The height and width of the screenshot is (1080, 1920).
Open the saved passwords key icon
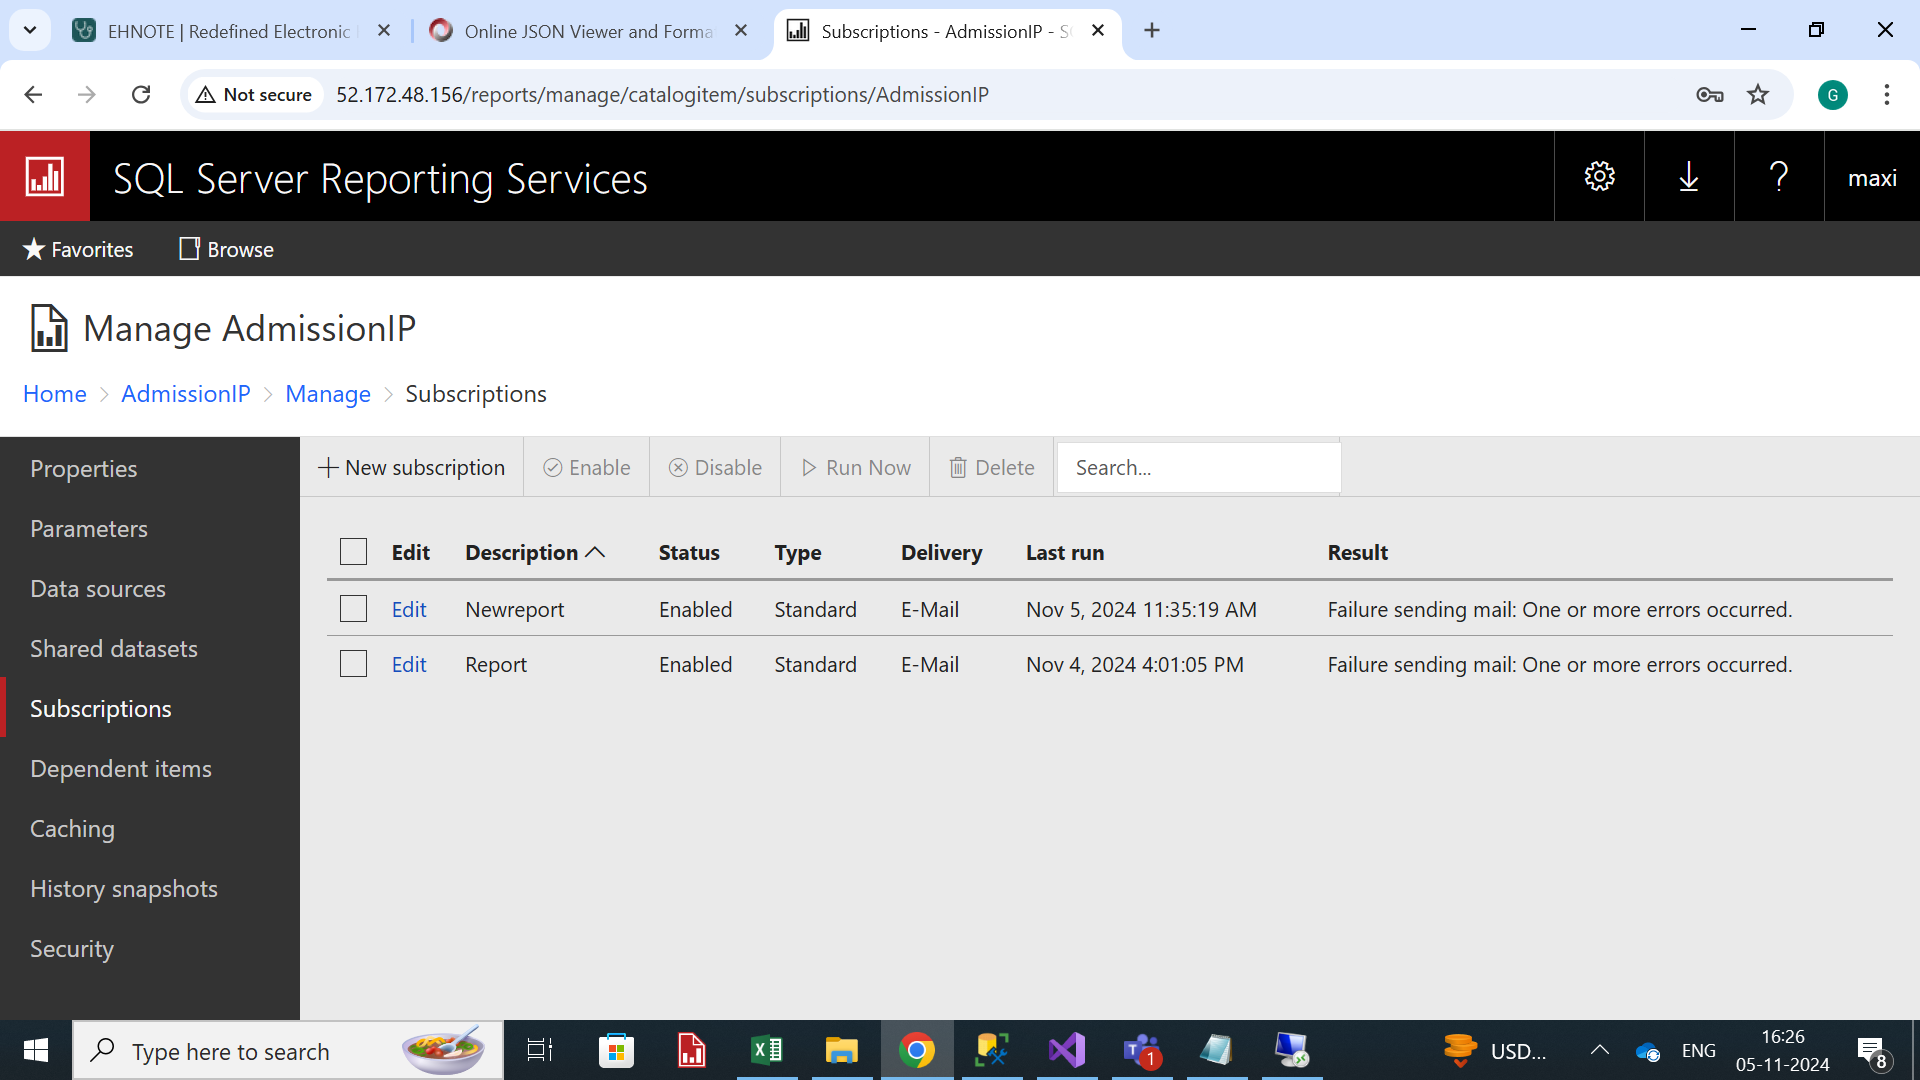tap(1710, 94)
